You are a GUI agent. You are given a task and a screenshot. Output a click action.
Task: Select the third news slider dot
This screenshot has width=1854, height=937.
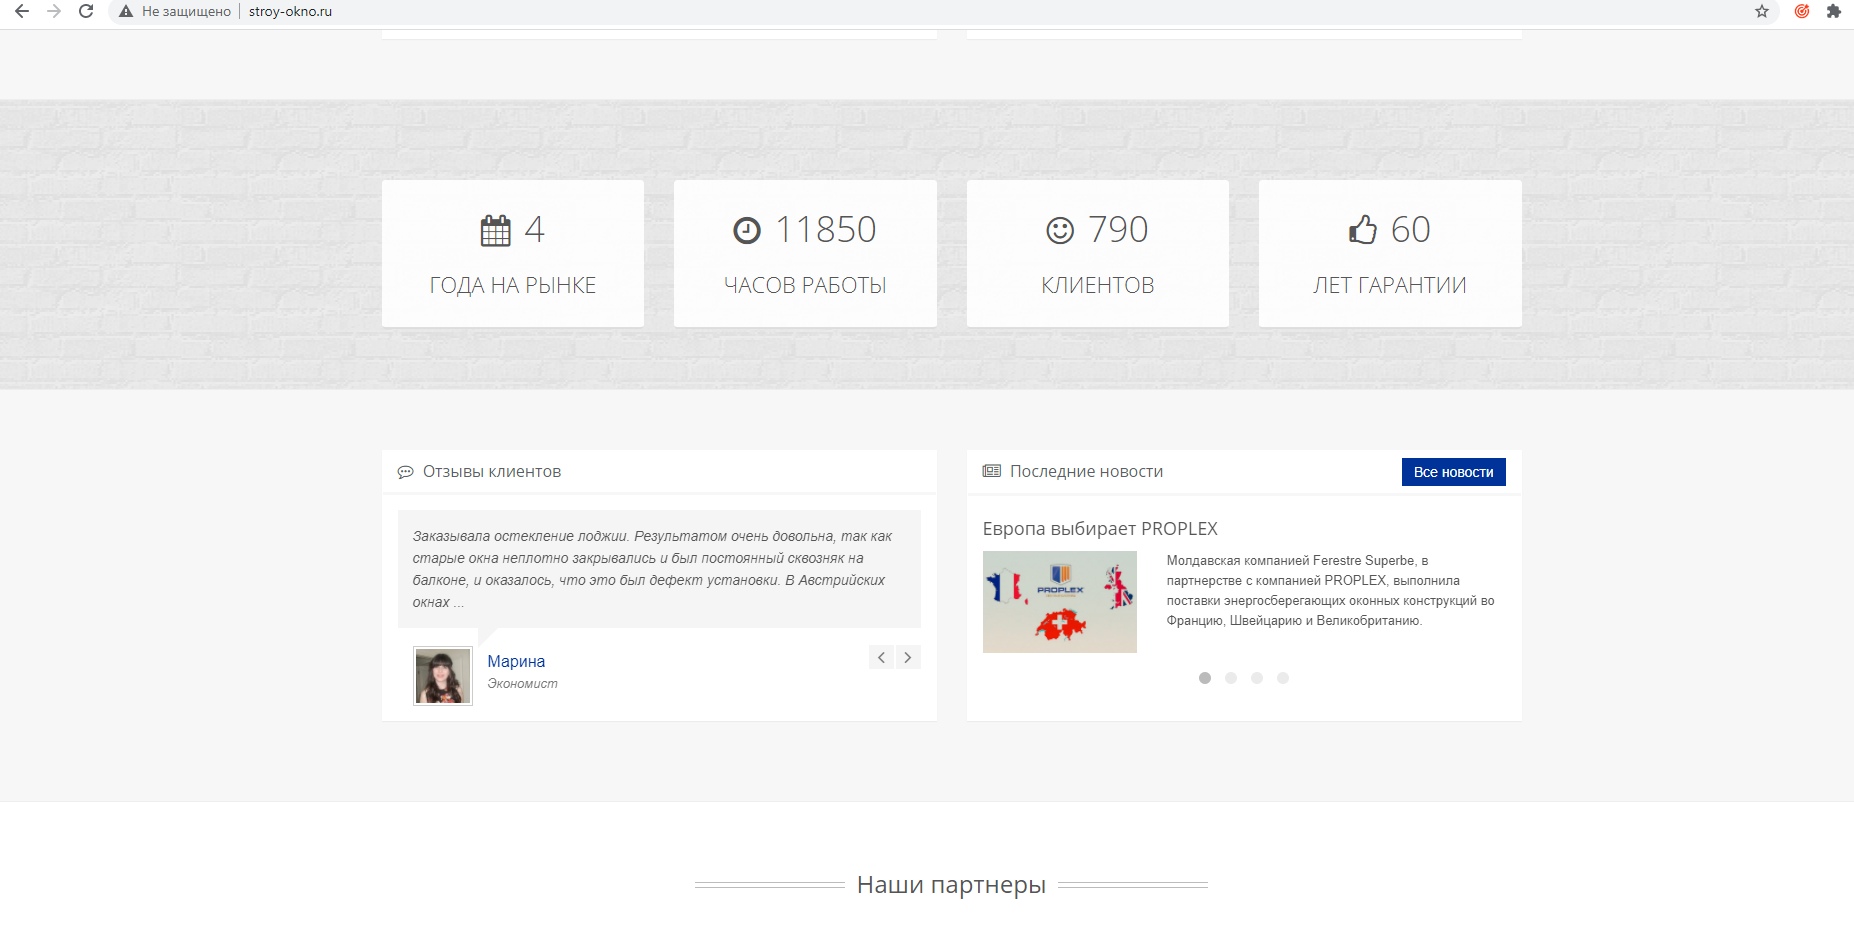click(1257, 678)
